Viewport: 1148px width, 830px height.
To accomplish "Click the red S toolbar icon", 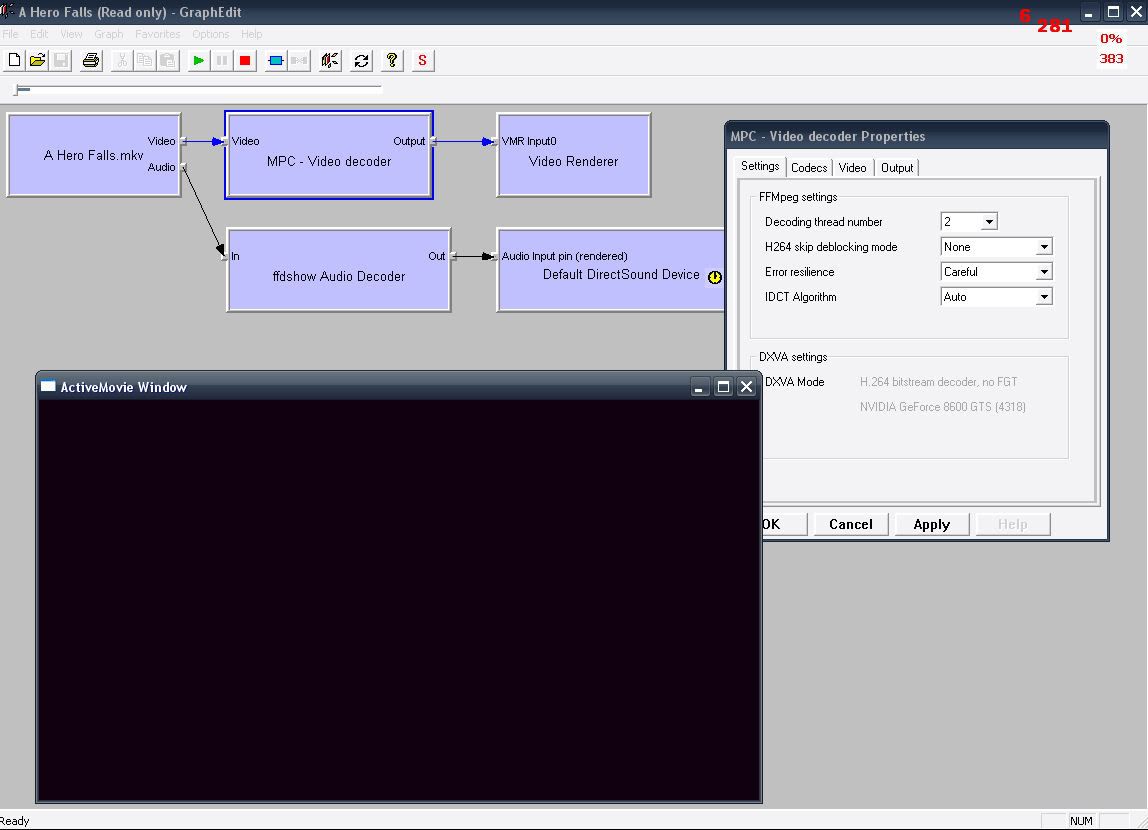I will (x=422, y=61).
